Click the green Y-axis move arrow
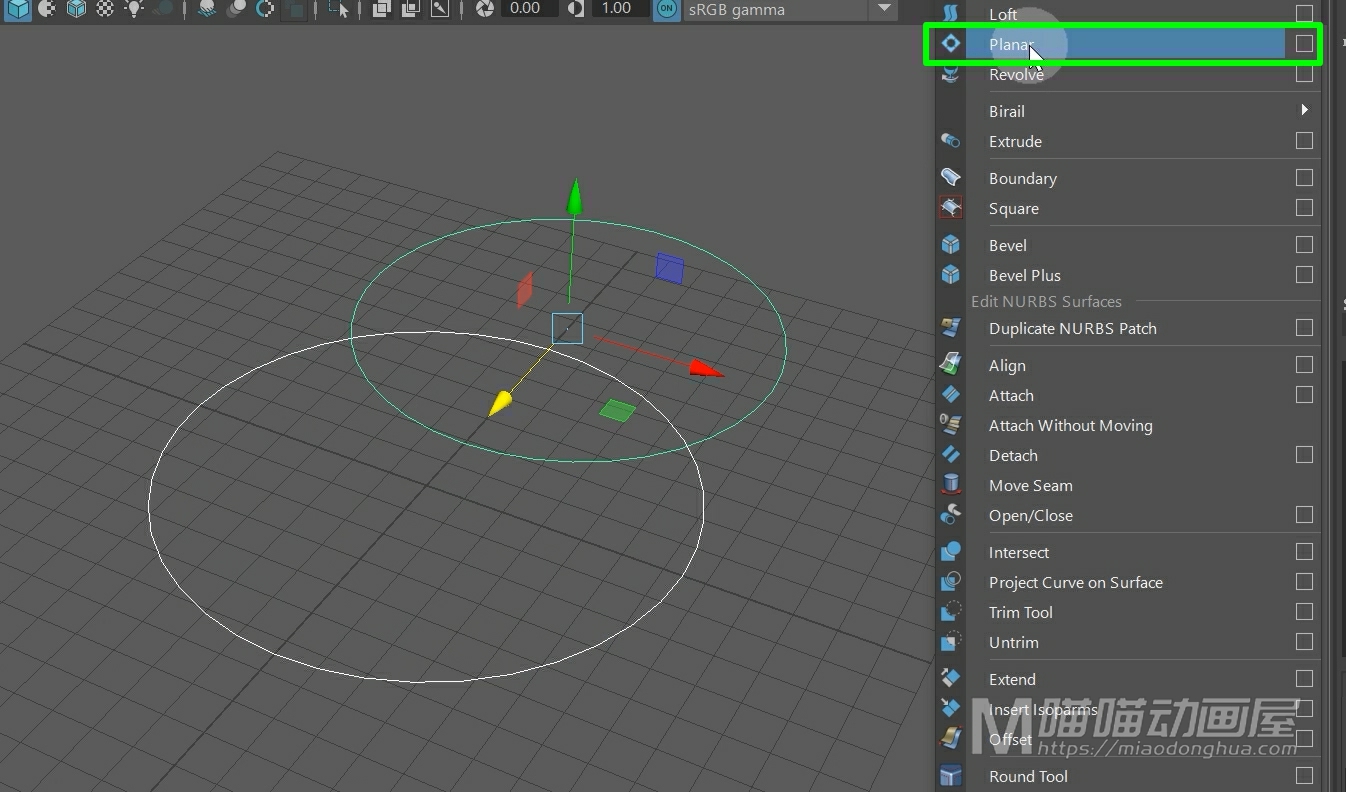 574,197
